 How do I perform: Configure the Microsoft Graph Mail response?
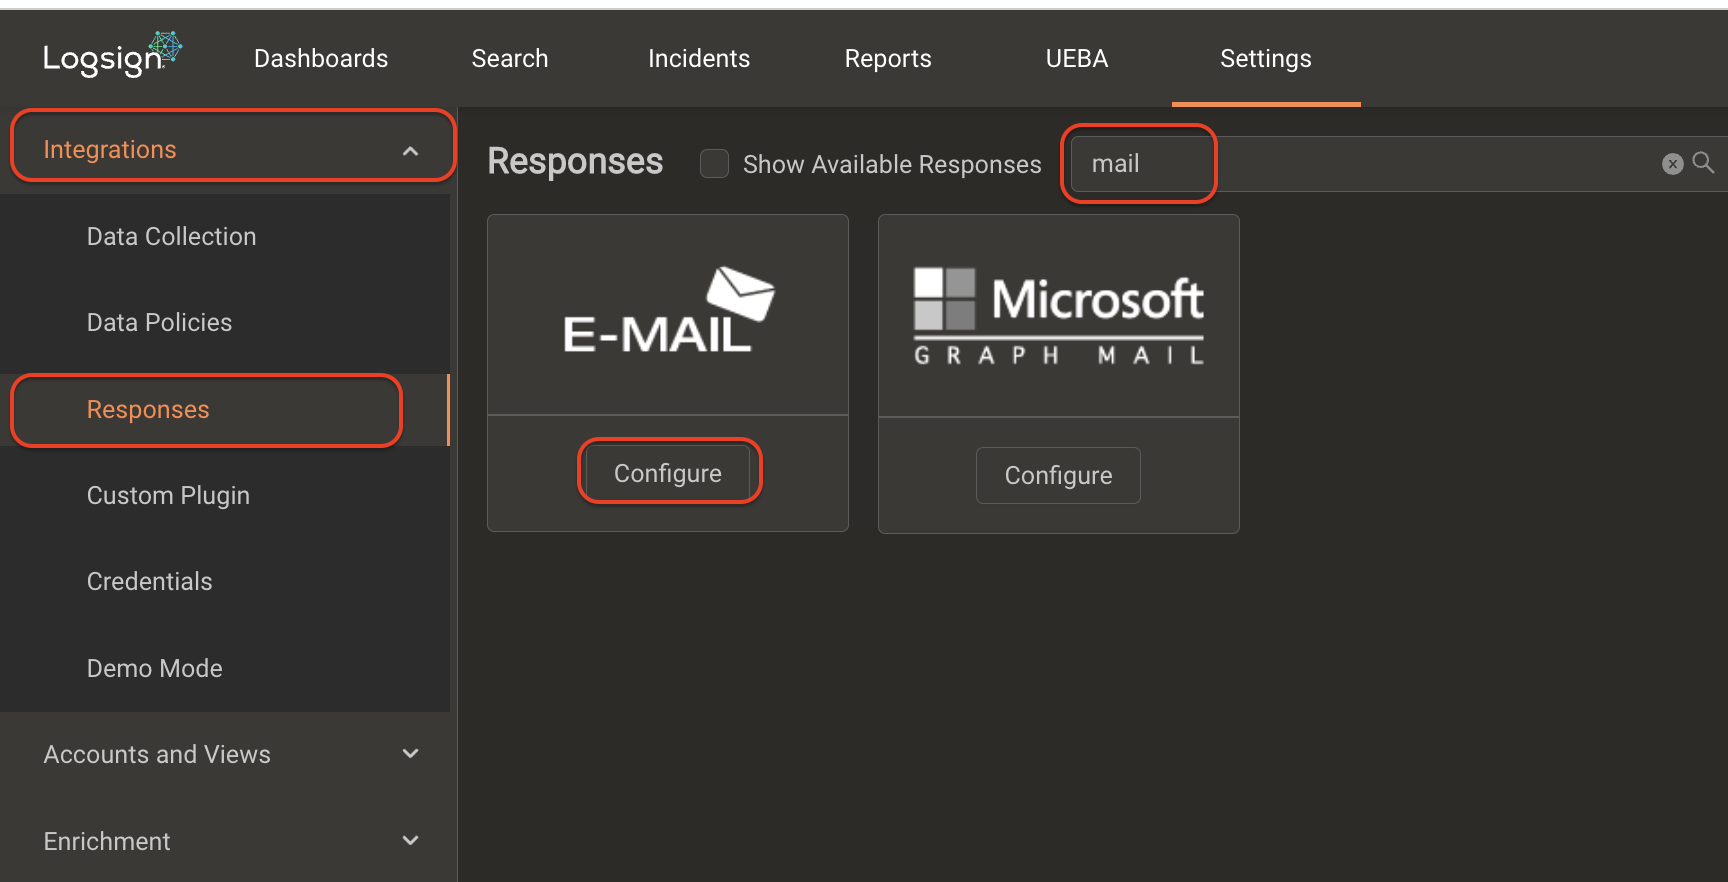click(1058, 475)
